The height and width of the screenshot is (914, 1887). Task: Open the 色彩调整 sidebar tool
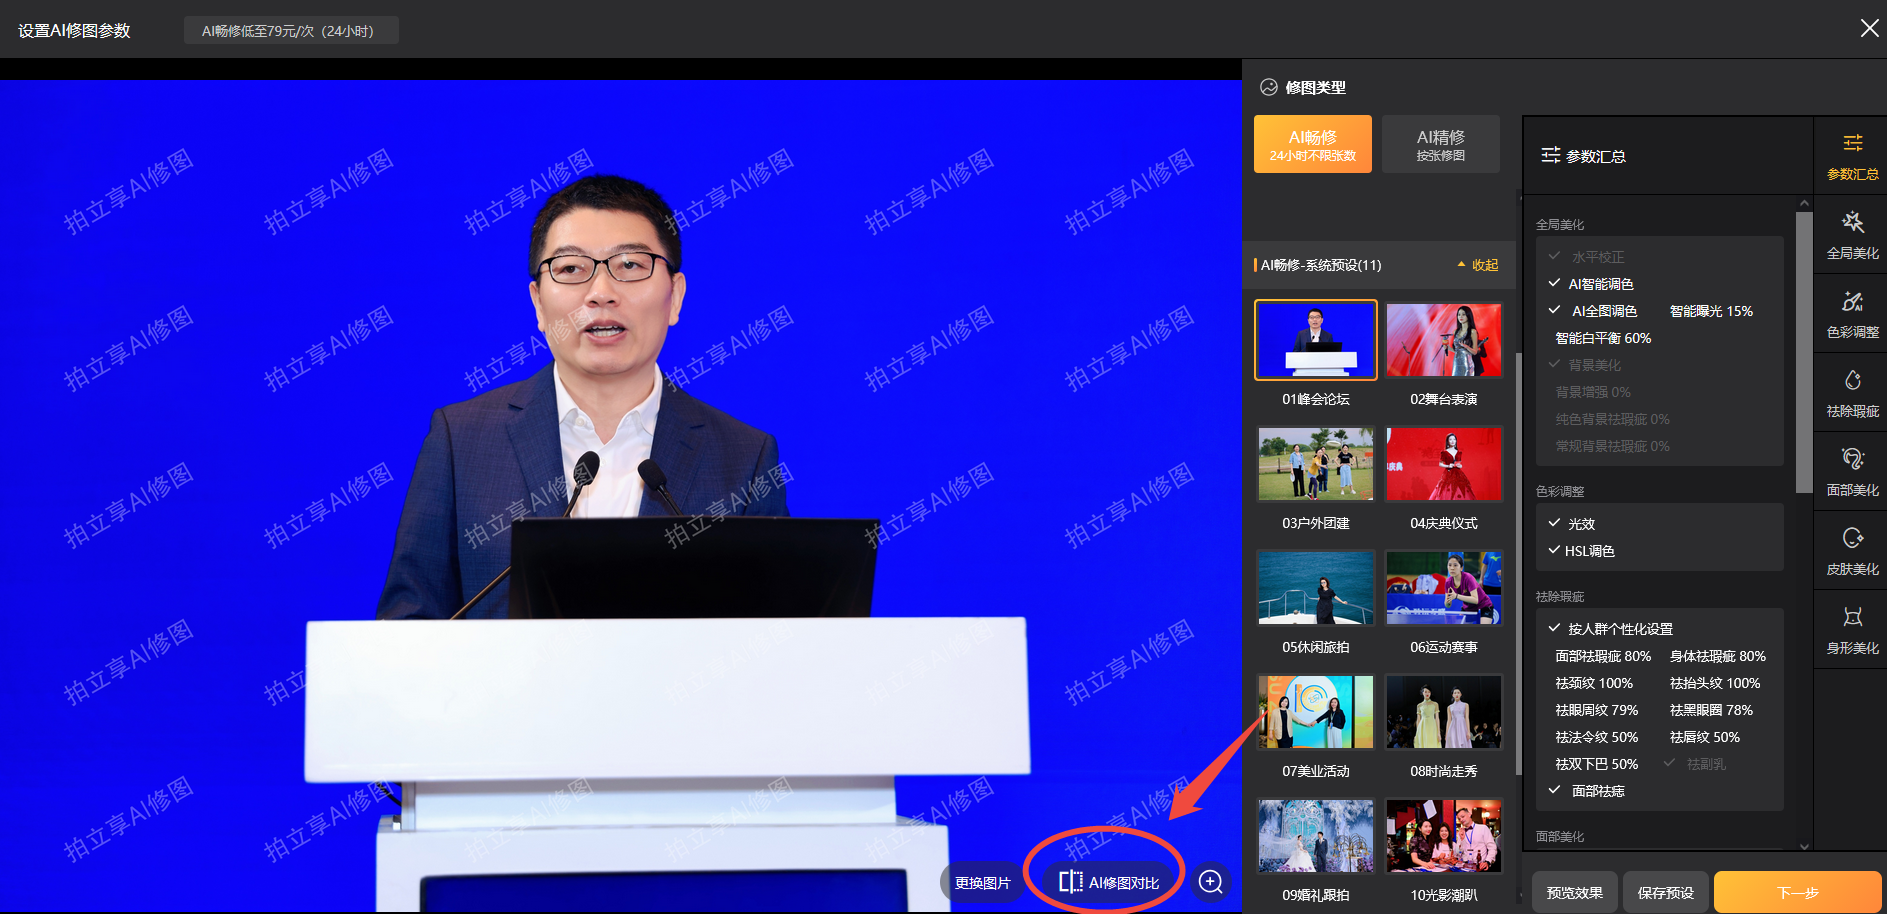(x=1852, y=313)
